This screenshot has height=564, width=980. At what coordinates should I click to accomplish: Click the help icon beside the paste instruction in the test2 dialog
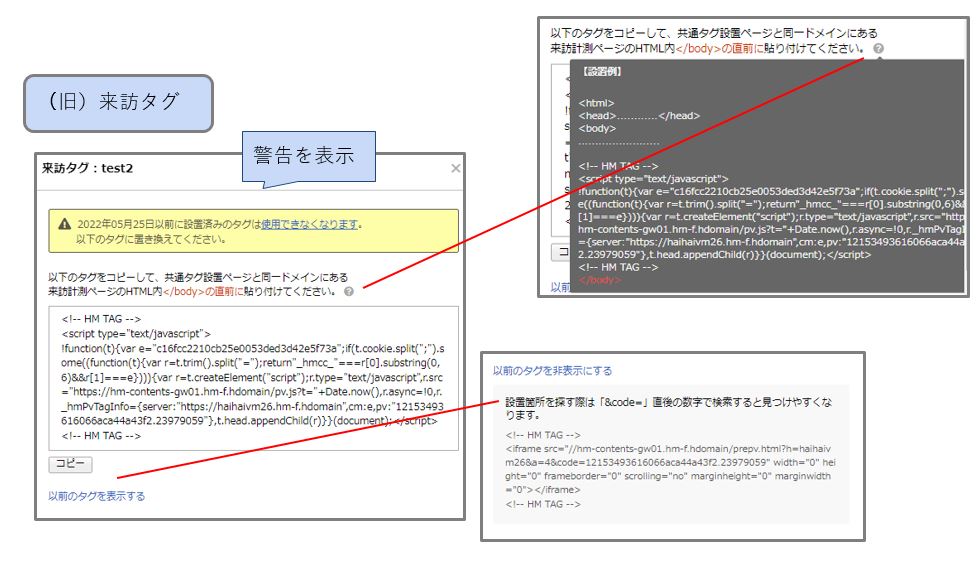pyautogui.click(x=349, y=291)
